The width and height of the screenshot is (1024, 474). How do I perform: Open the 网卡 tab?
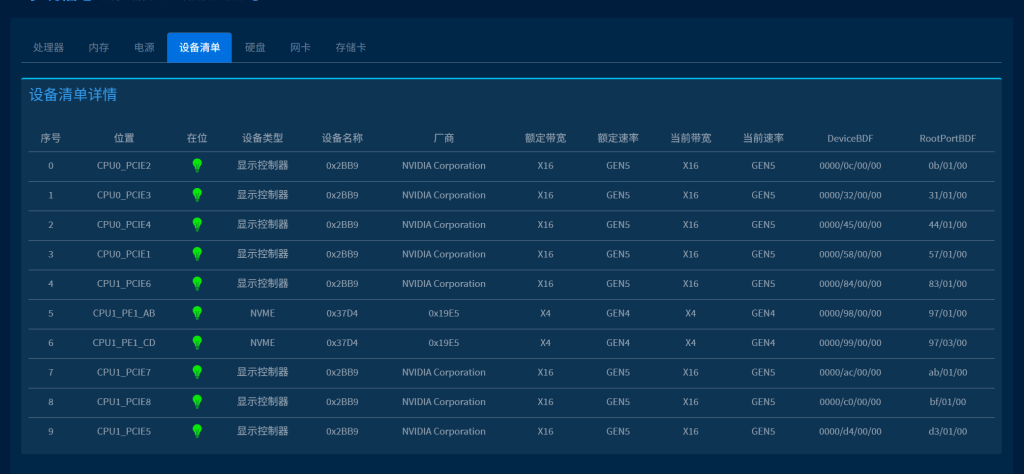pyautogui.click(x=300, y=48)
